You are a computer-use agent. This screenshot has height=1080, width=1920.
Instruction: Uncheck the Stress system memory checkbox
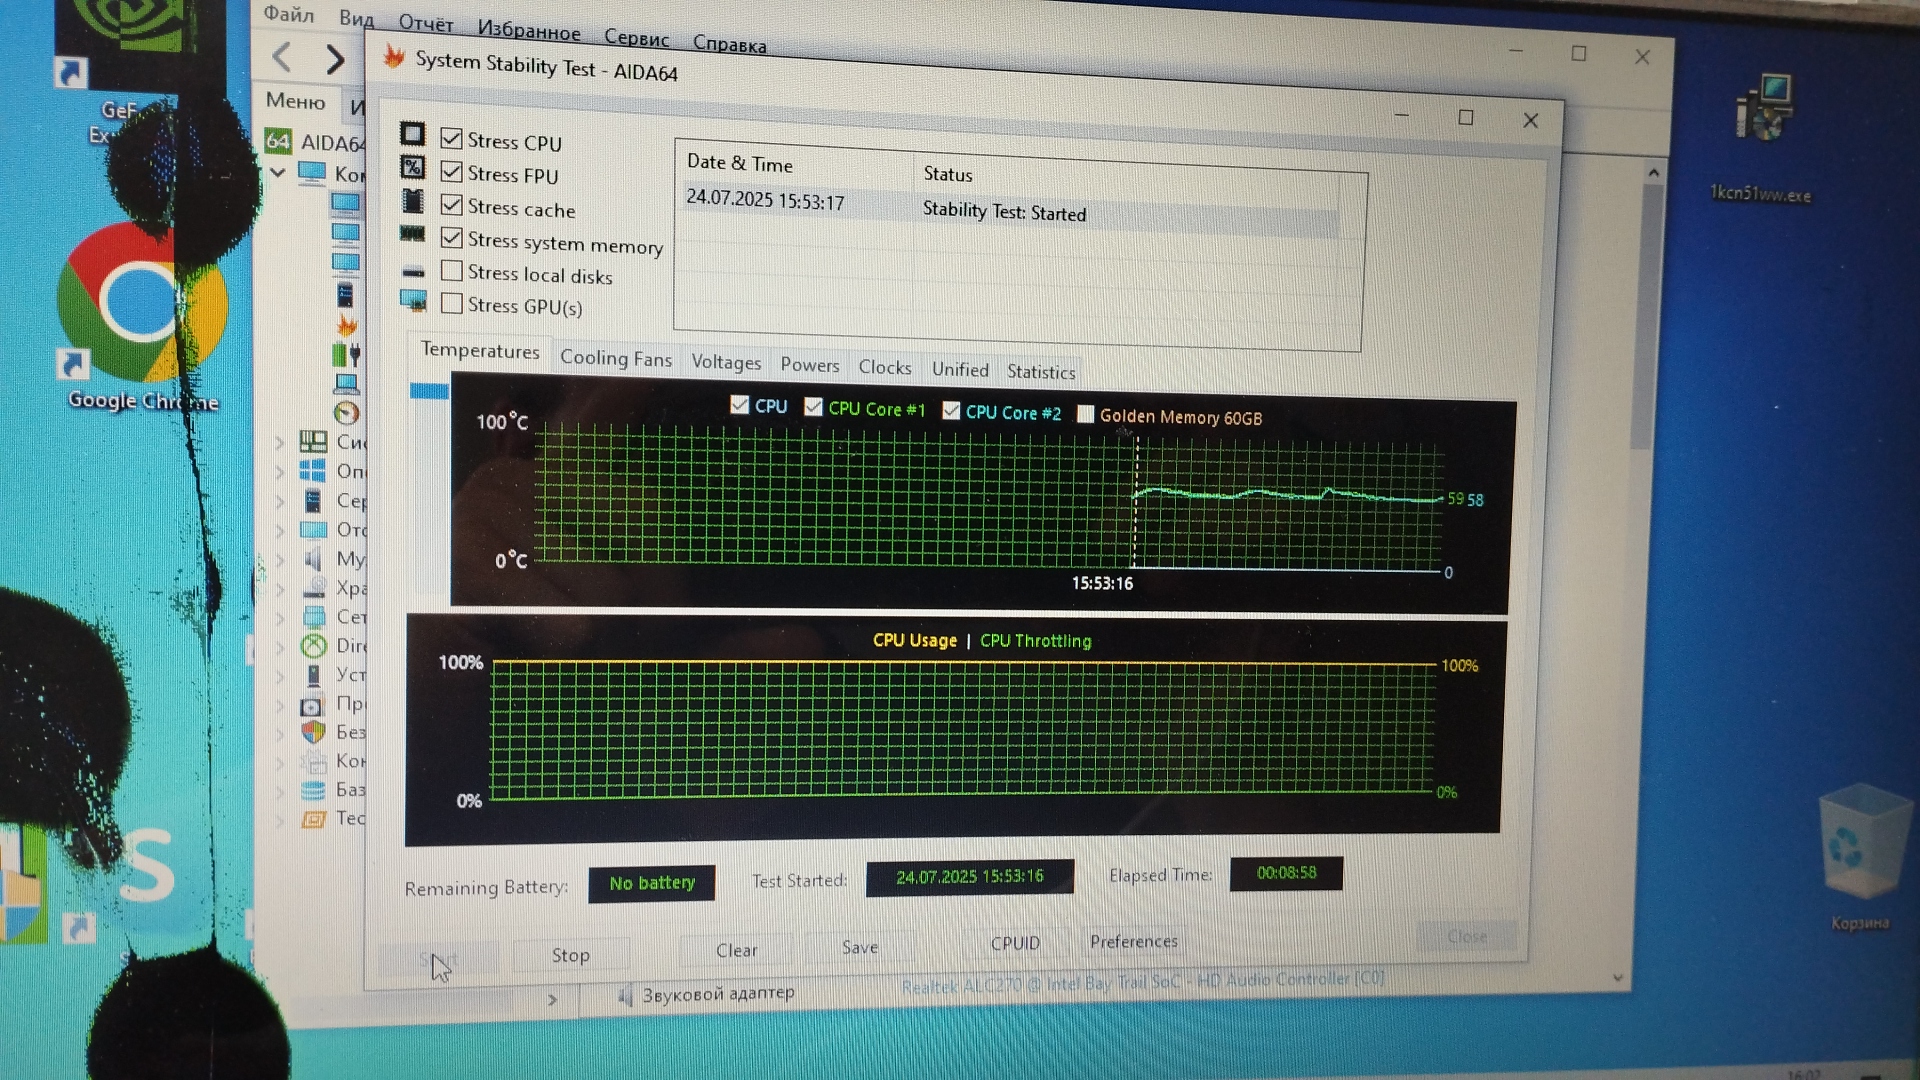point(452,238)
